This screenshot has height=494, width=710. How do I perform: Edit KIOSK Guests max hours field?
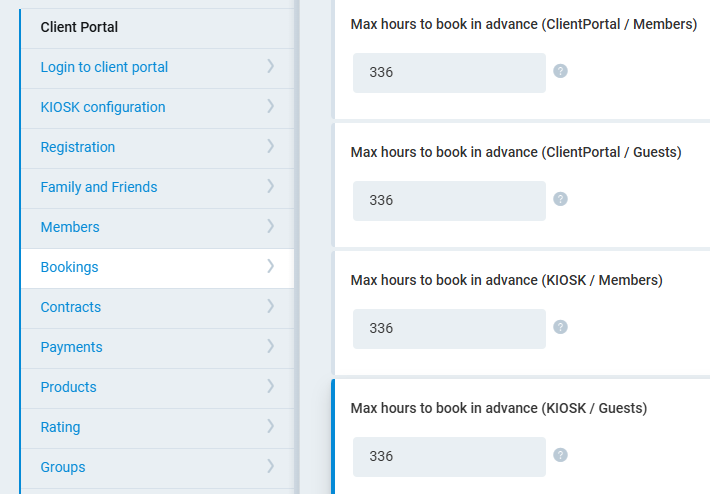click(x=449, y=457)
